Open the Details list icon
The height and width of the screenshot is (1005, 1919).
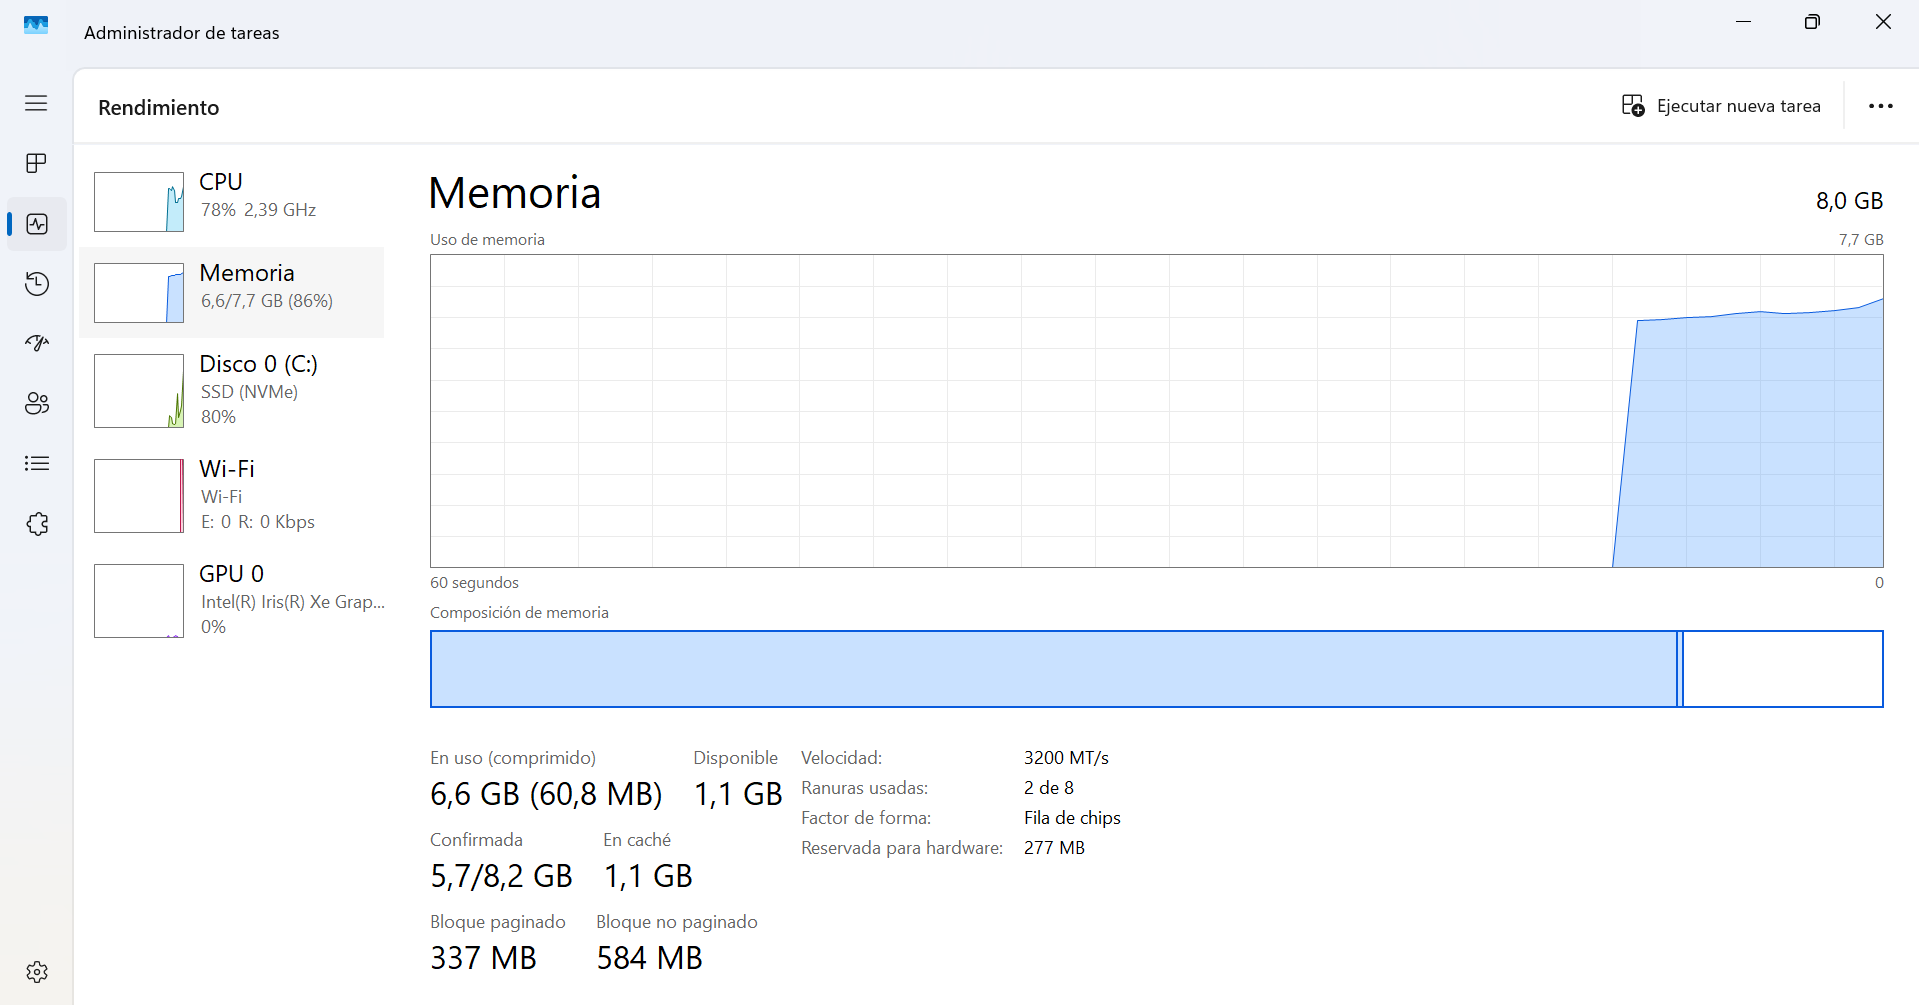(37, 464)
